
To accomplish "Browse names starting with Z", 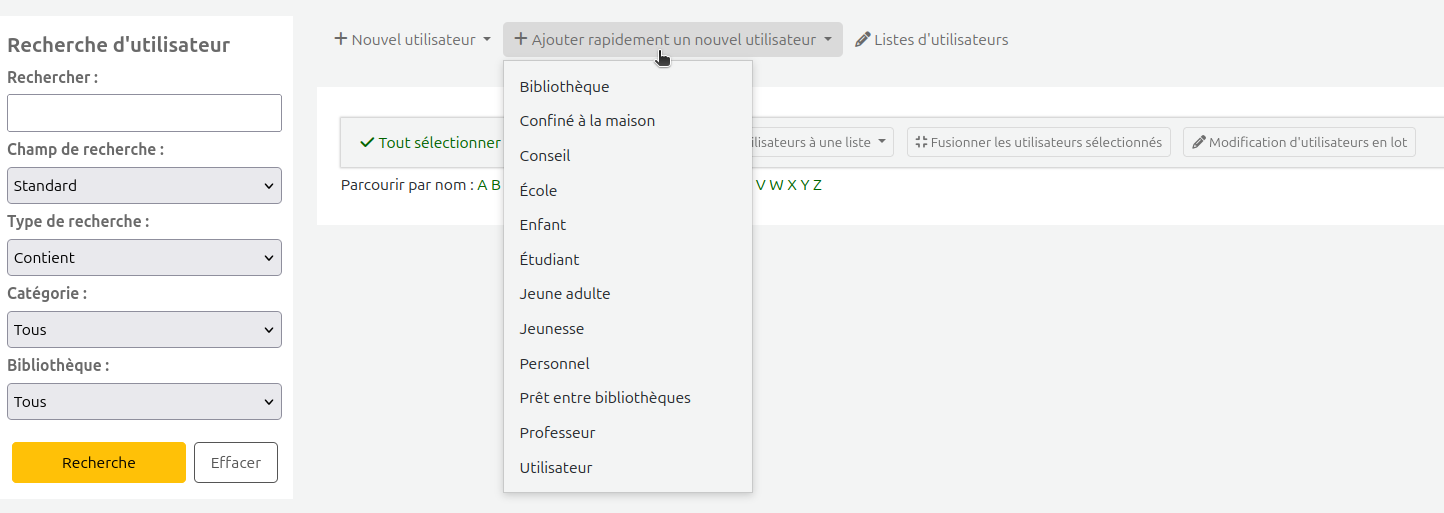I will pyautogui.click(x=817, y=185).
